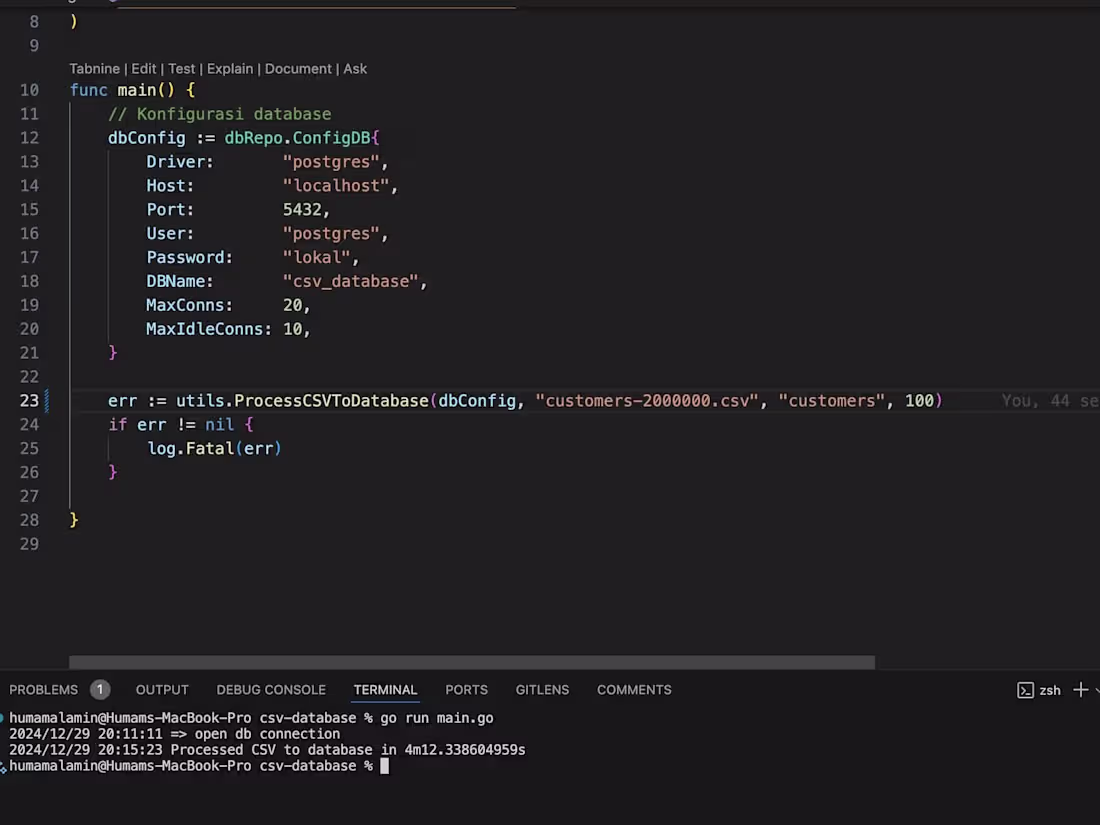Click the horizontal scrollbar below the editor
1100x825 pixels.
point(470,661)
